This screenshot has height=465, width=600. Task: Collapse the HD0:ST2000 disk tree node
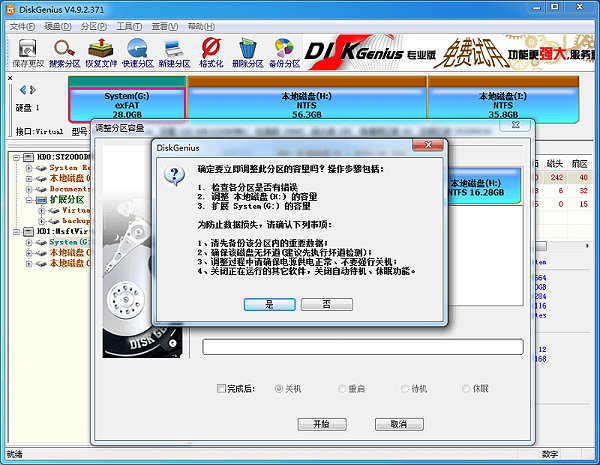(x=16, y=157)
